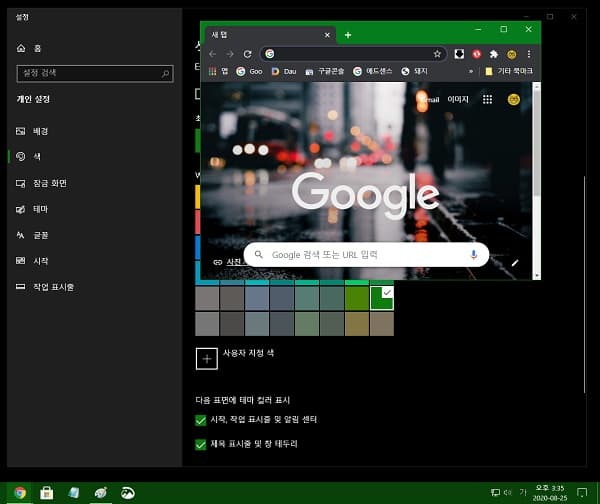Go back in Chrome
This screenshot has height=504, width=600.
click(213, 54)
